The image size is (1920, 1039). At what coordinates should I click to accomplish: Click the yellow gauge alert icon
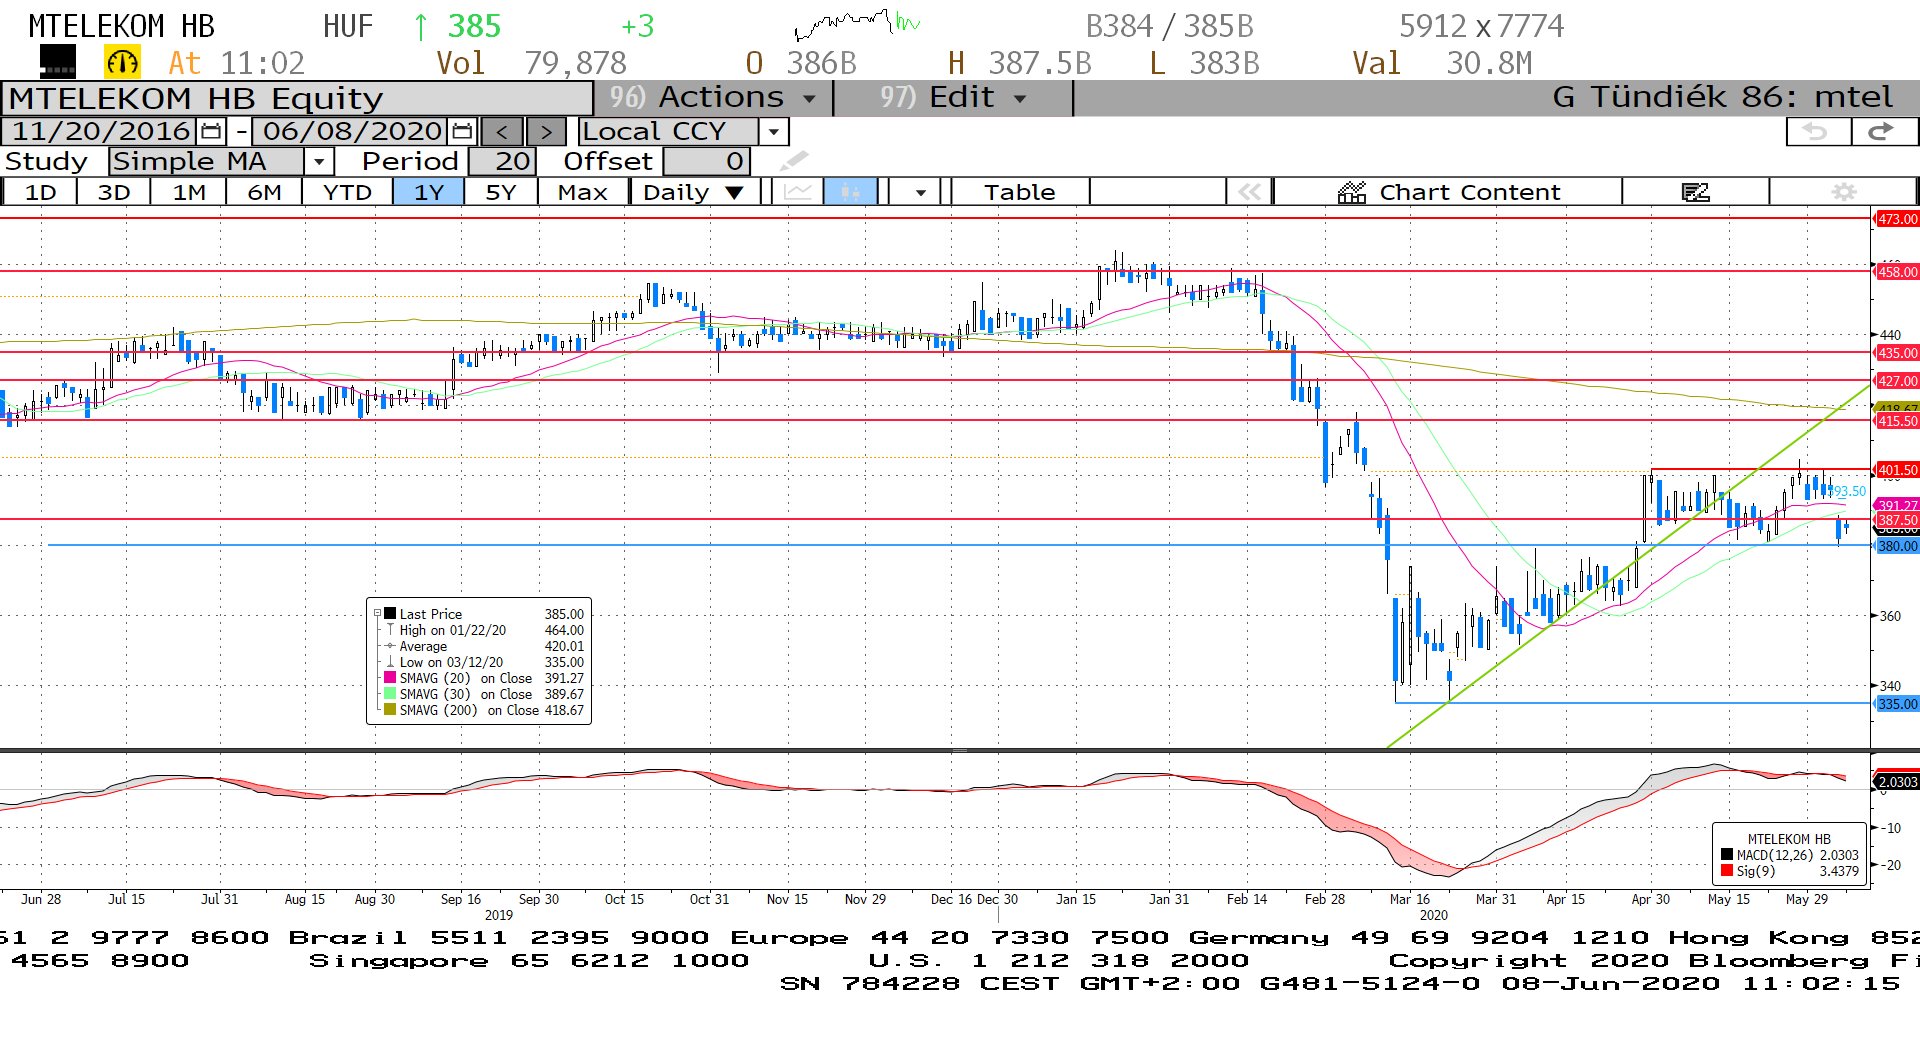[122, 62]
